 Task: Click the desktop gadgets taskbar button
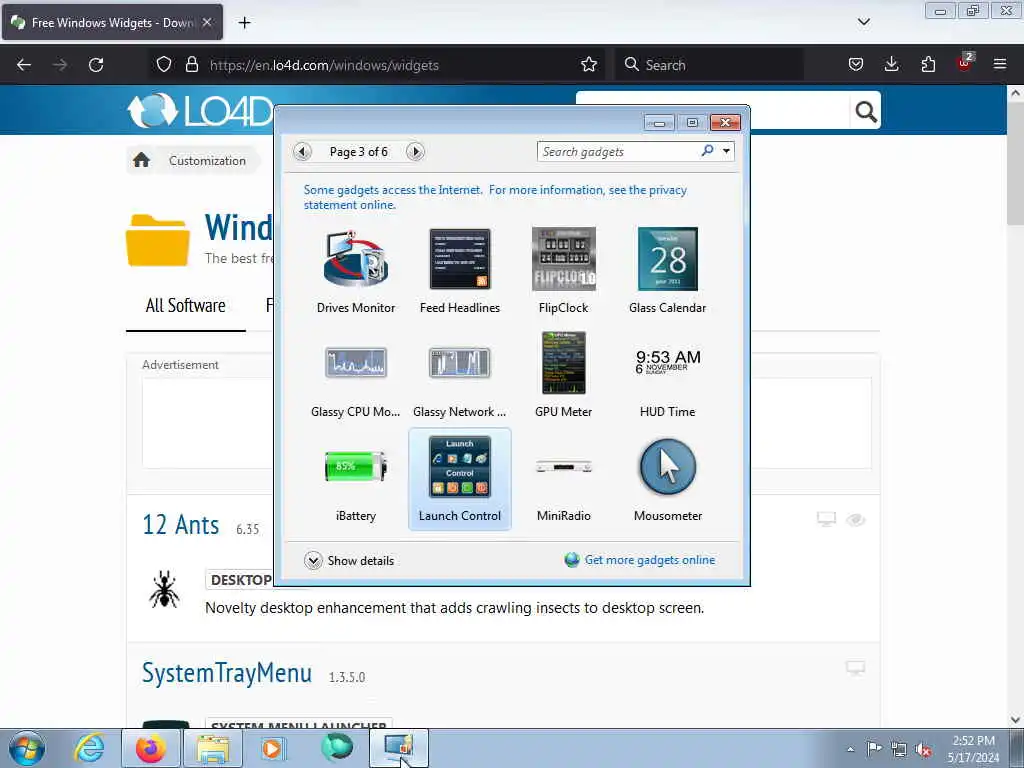399,748
